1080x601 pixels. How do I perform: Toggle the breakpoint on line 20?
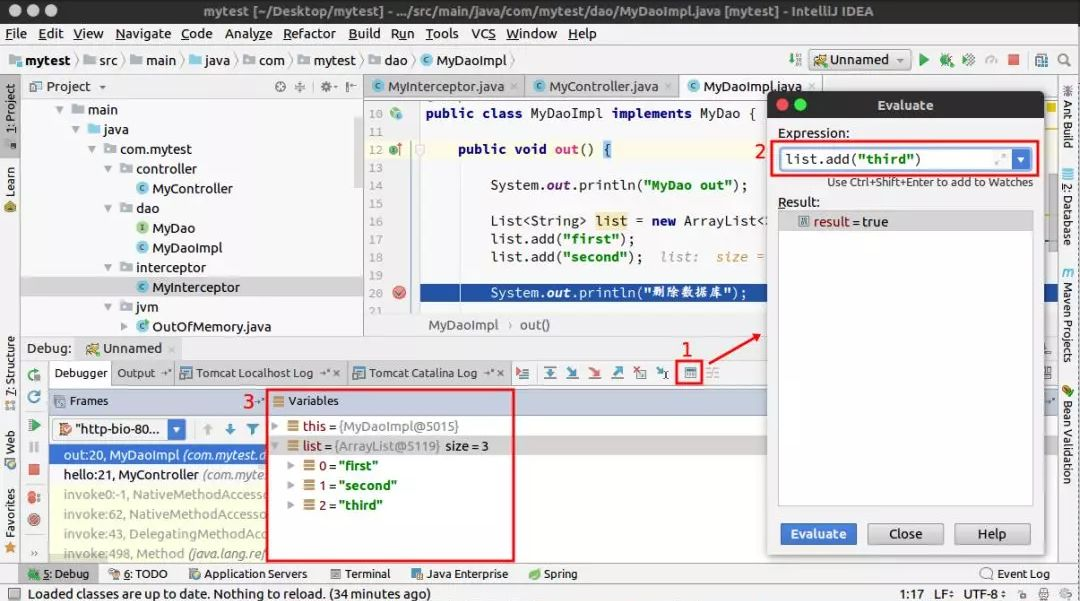399,293
